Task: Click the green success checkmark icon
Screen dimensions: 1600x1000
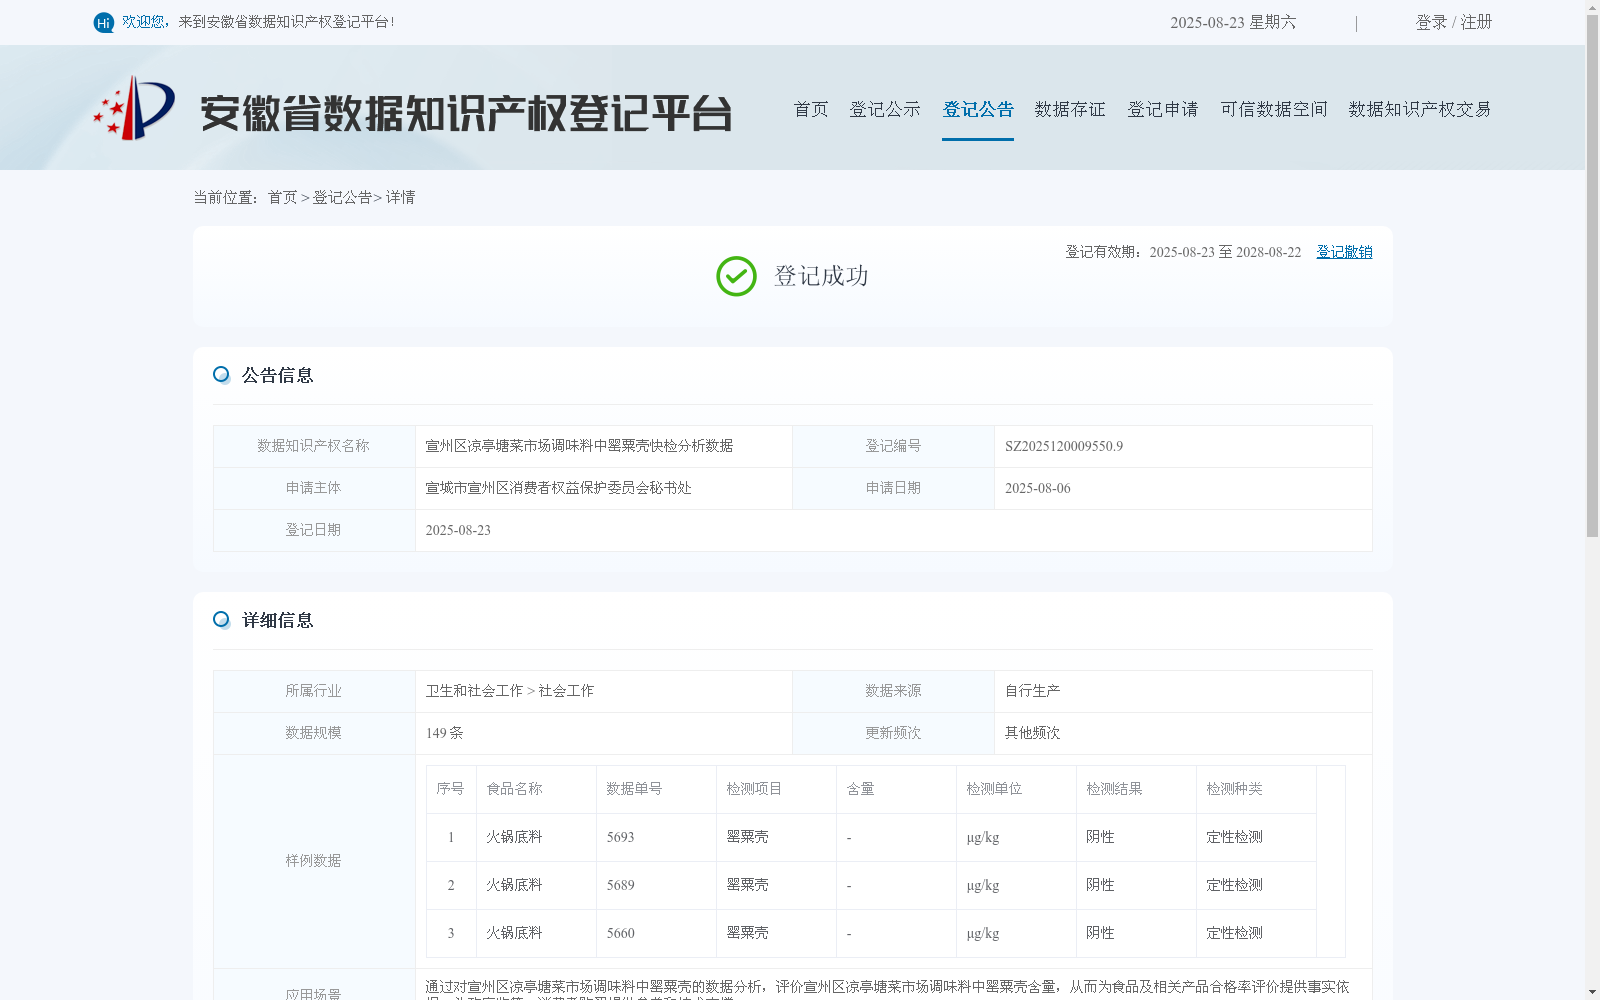Action: pyautogui.click(x=736, y=276)
